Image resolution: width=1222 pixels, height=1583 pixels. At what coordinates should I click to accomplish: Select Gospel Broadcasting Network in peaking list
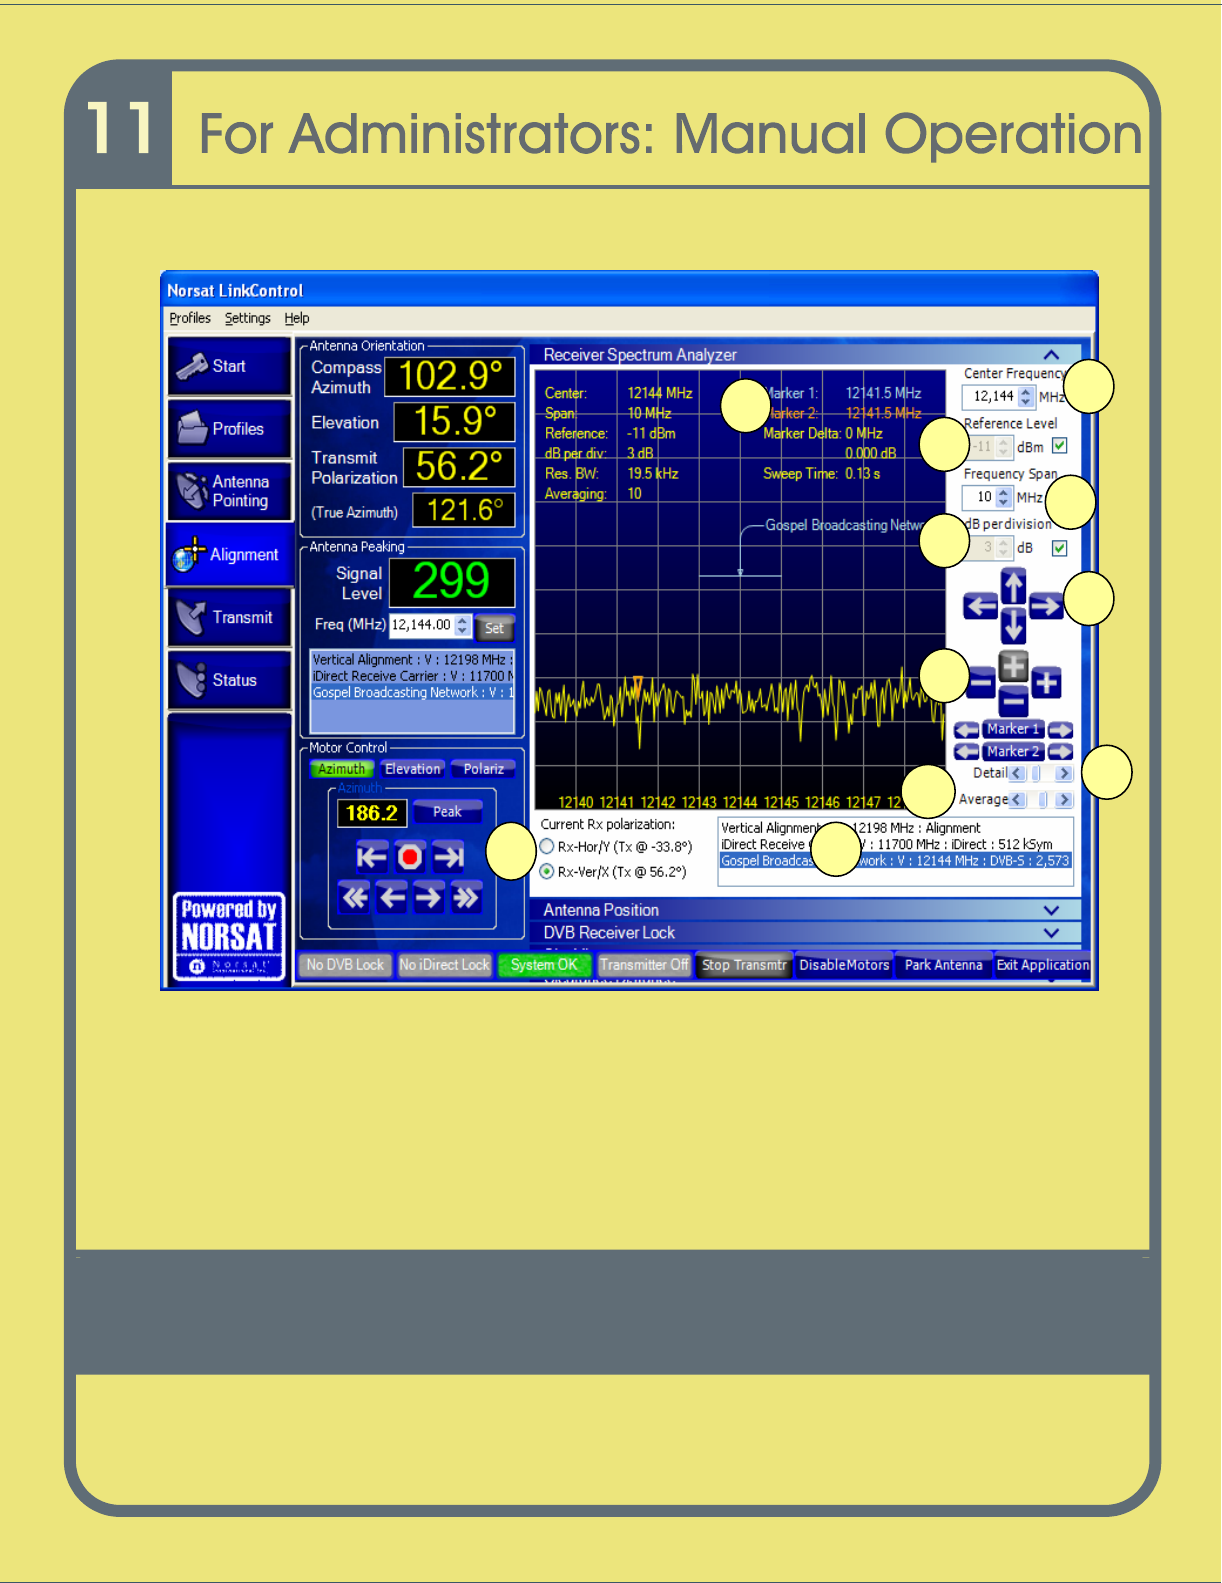(x=412, y=693)
